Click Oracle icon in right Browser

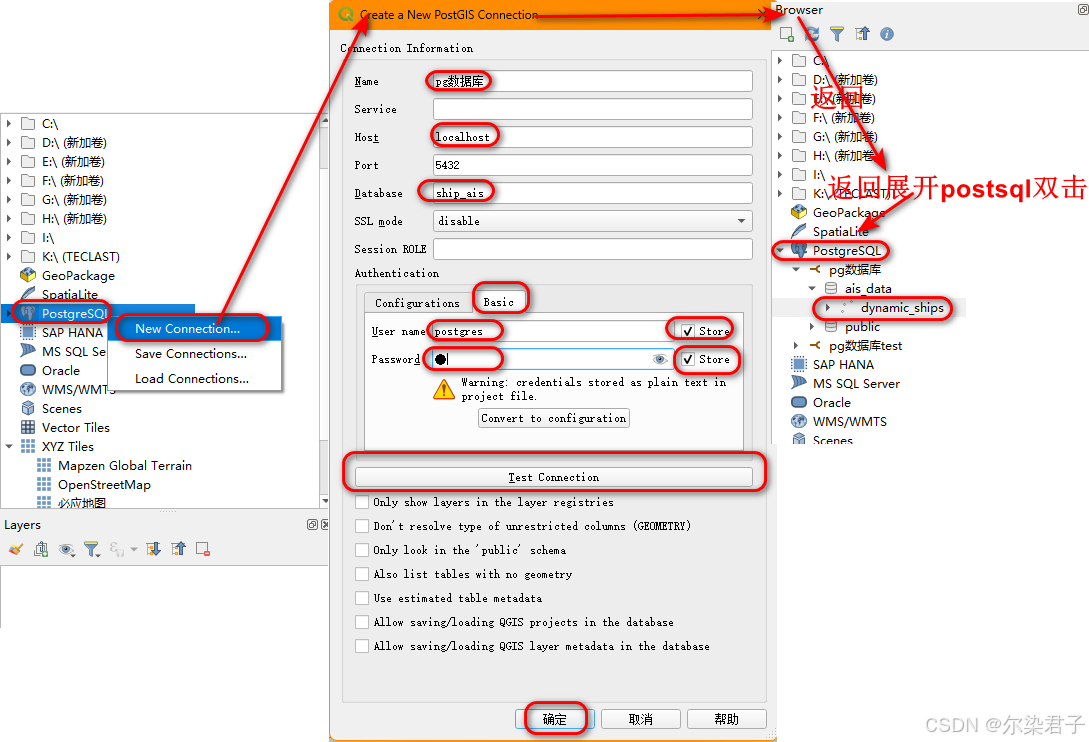tap(799, 402)
